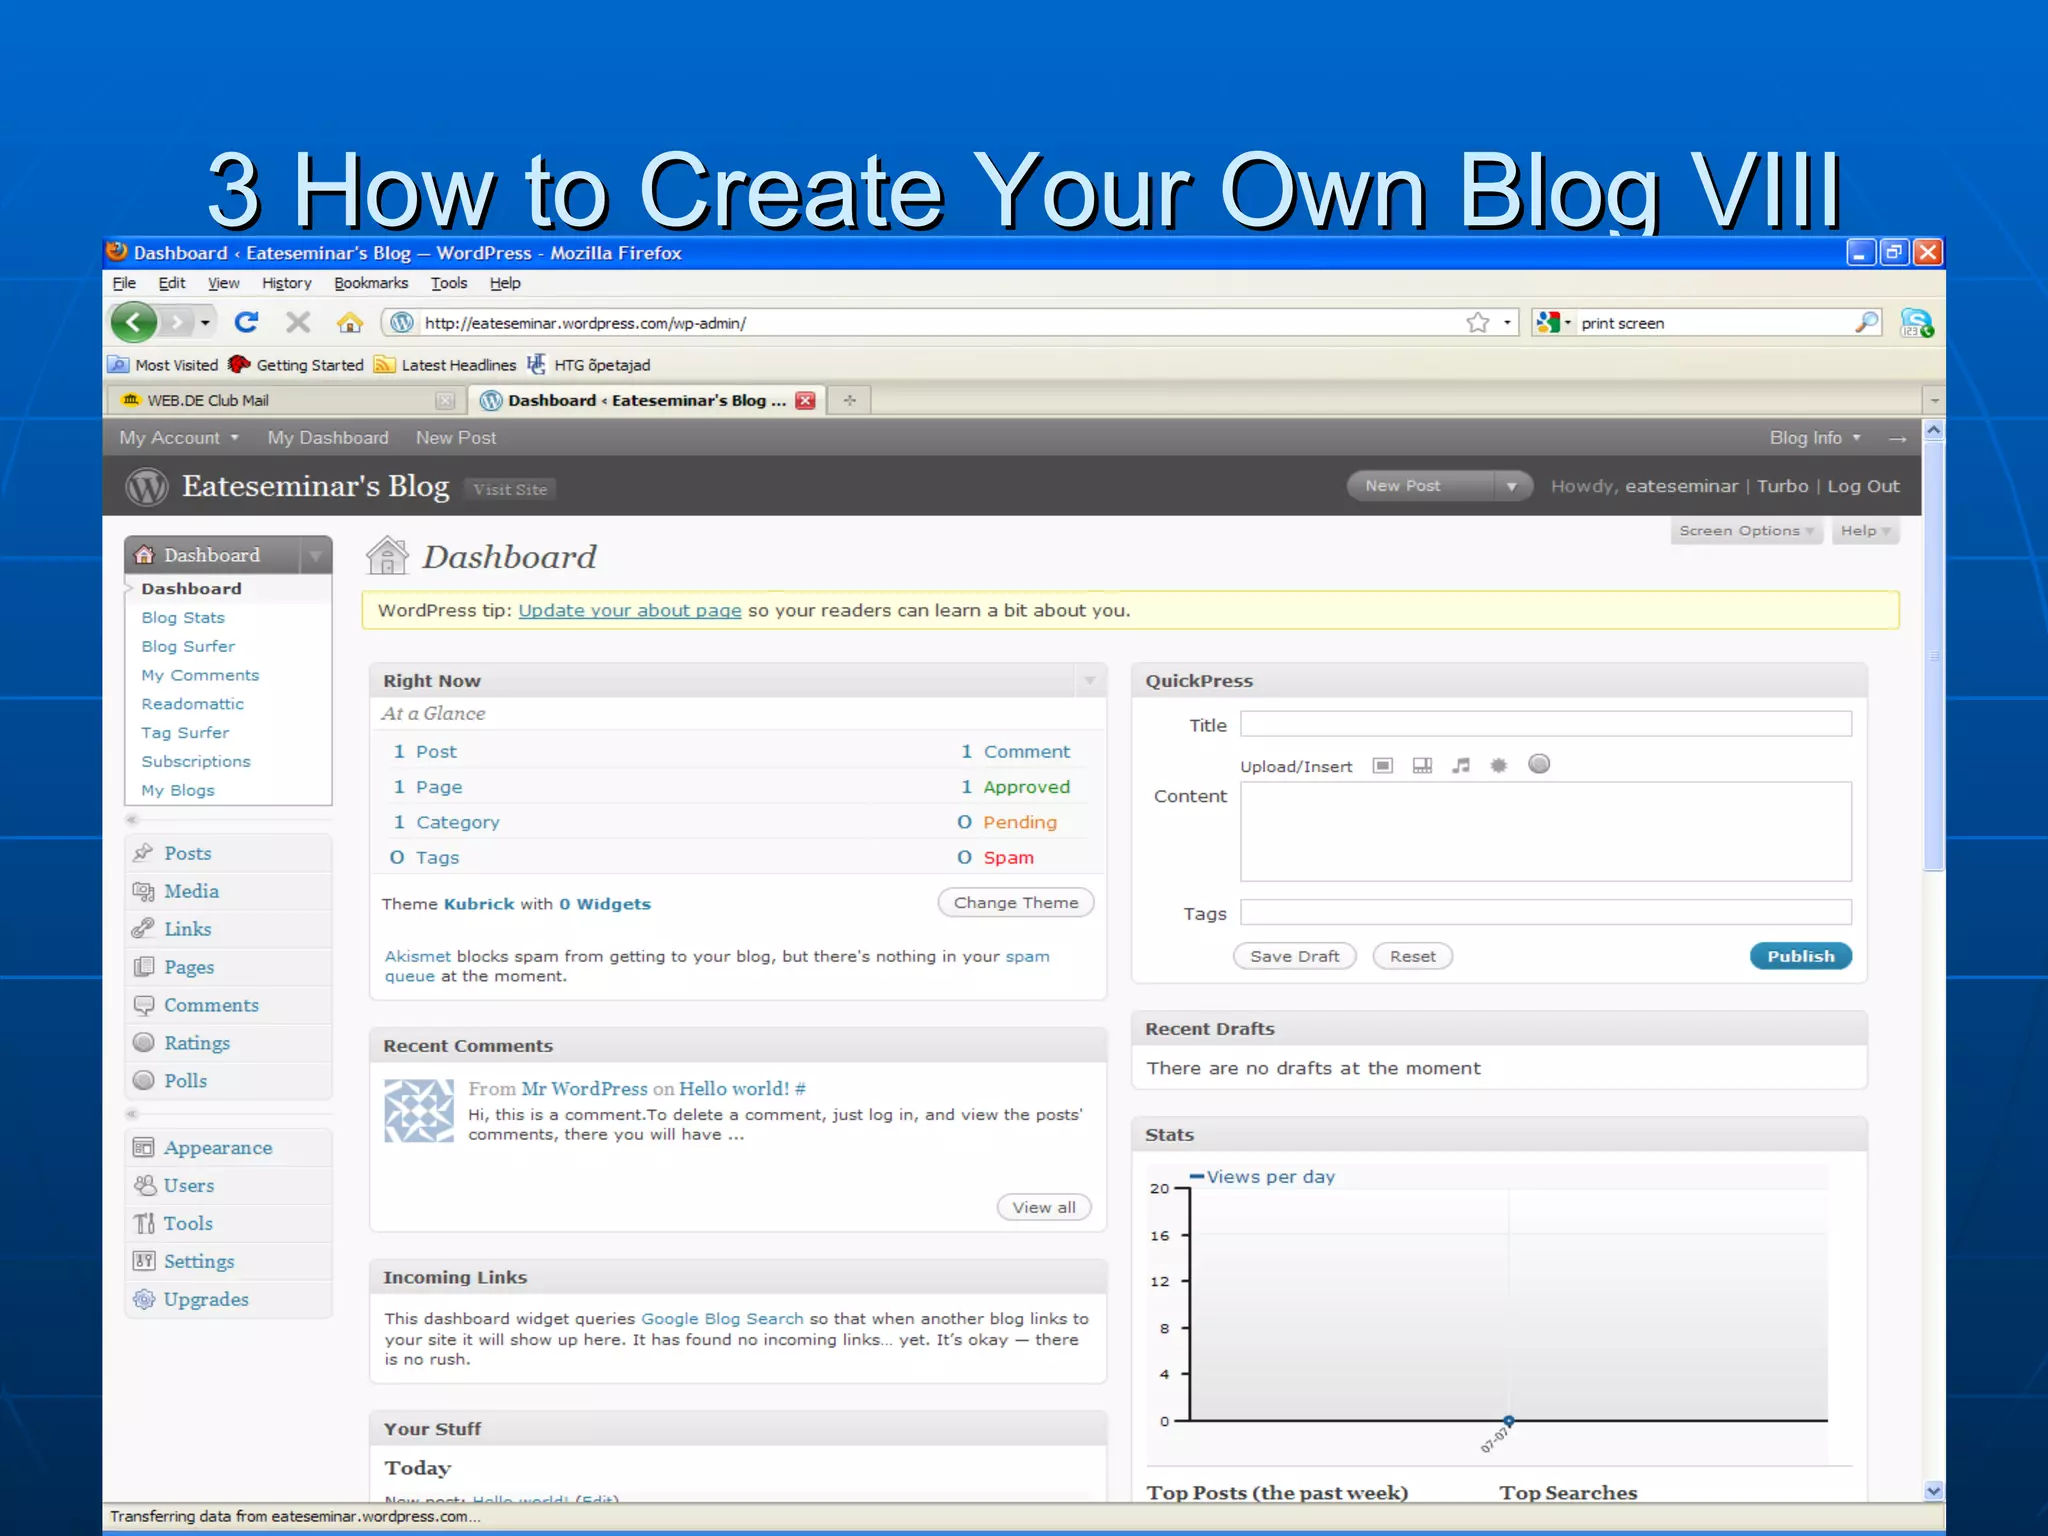Open the Links section in sidebar
The image size is (2048, 1536).
228,929
